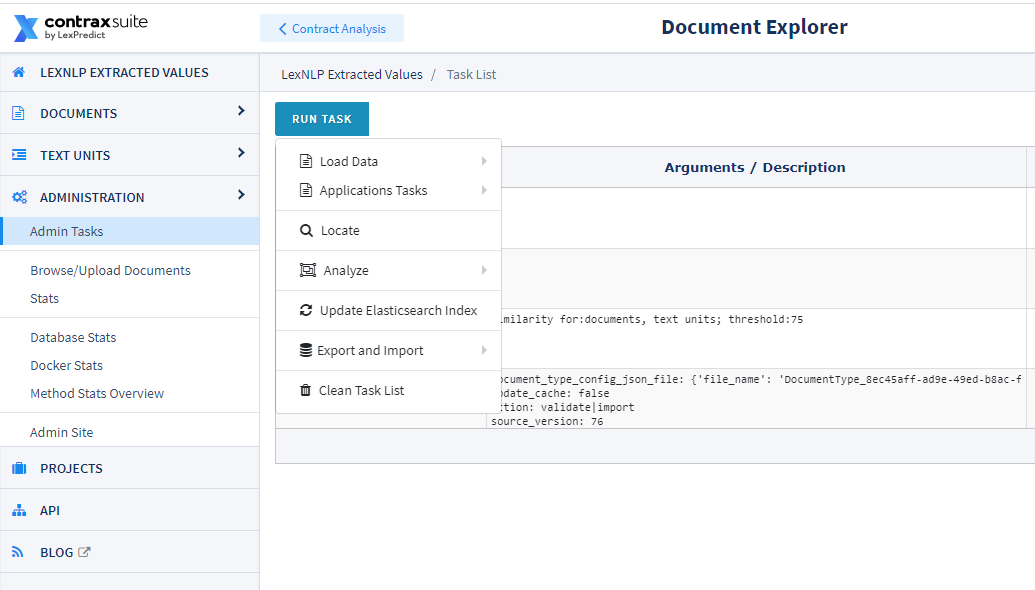The image size is (1035, 590).
Task: Click the Text Units list icon
Action: pos(19,155)
